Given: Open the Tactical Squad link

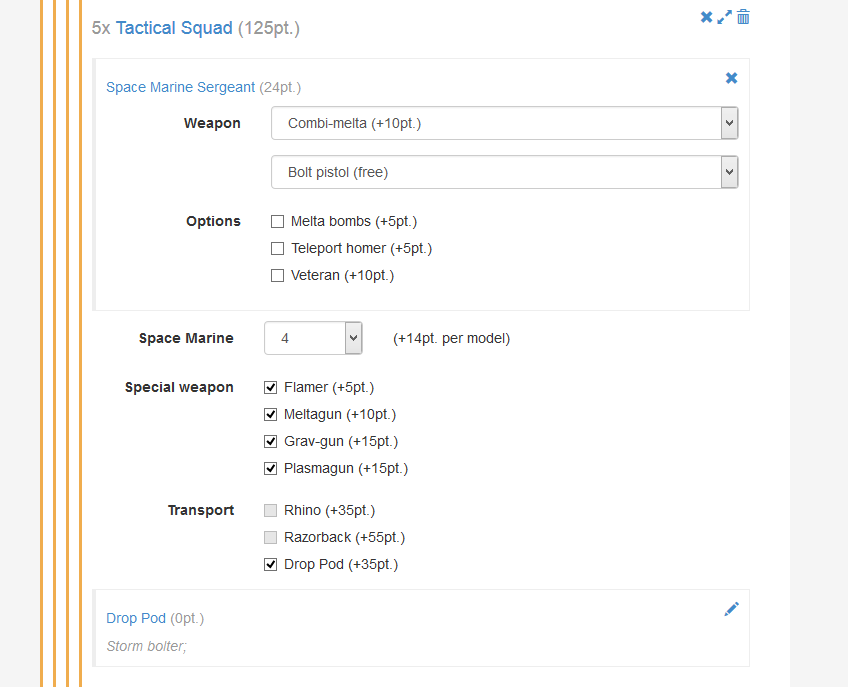Looking at the screenshot, I should [174, 28].
